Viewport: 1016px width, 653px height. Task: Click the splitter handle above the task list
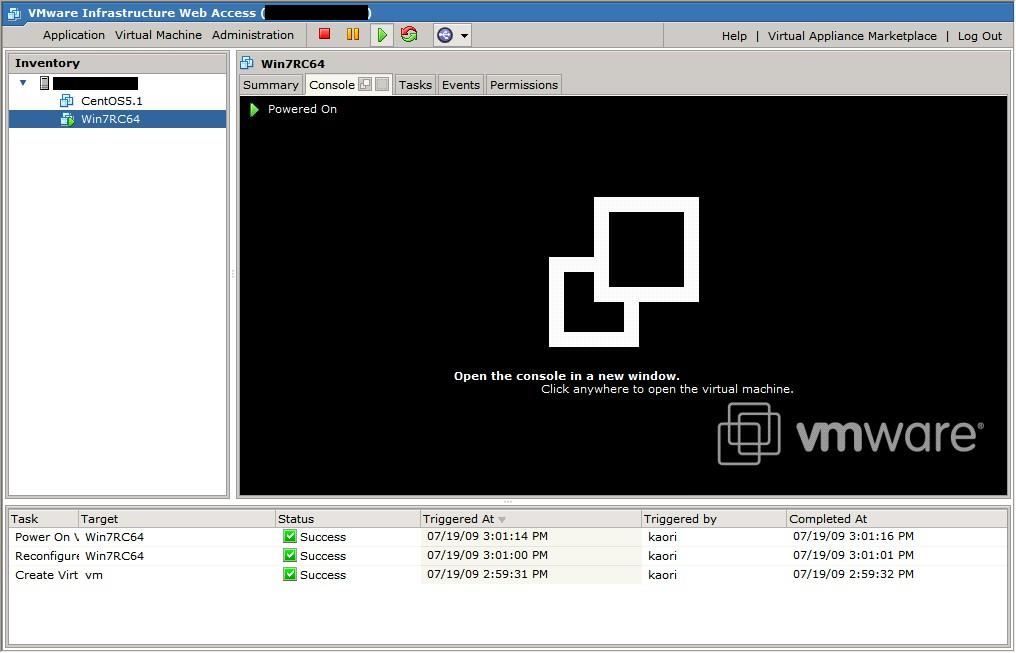[508, 502]
